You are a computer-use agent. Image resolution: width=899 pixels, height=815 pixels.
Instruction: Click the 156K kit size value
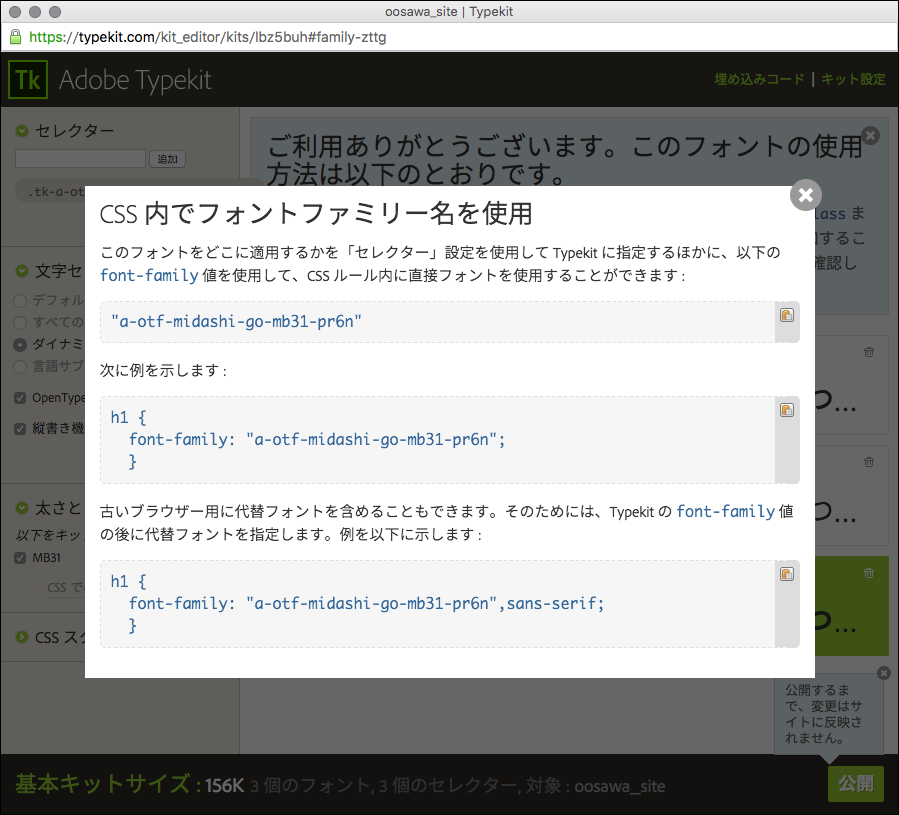[x=225, y=785]
